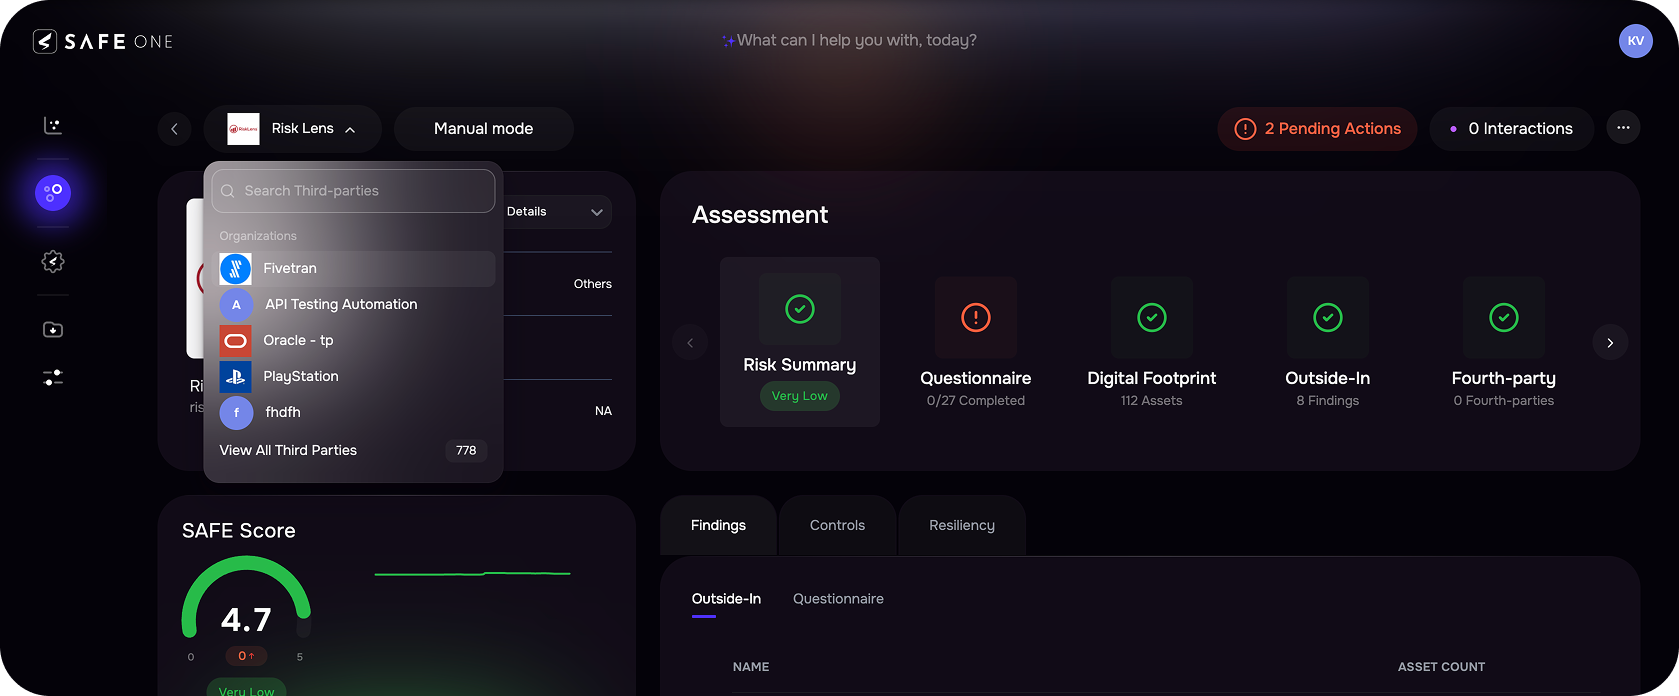Open the 0 Interactions button

point(1512,129)
